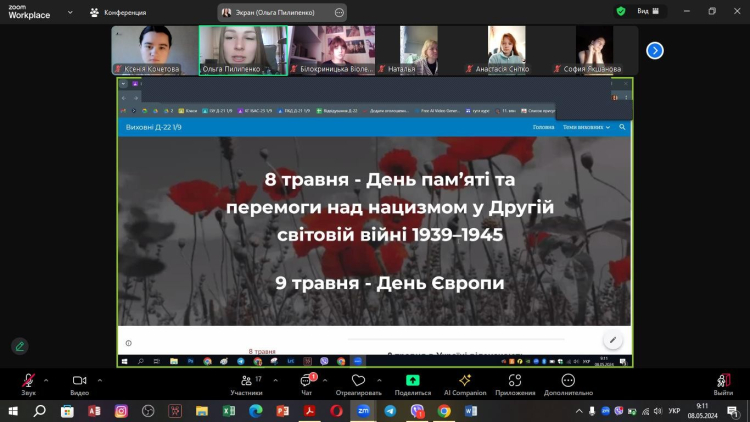Open Telegram from the Windows taskbar
The height and width of the screenshot is (422, 750).
pos(390,410)
